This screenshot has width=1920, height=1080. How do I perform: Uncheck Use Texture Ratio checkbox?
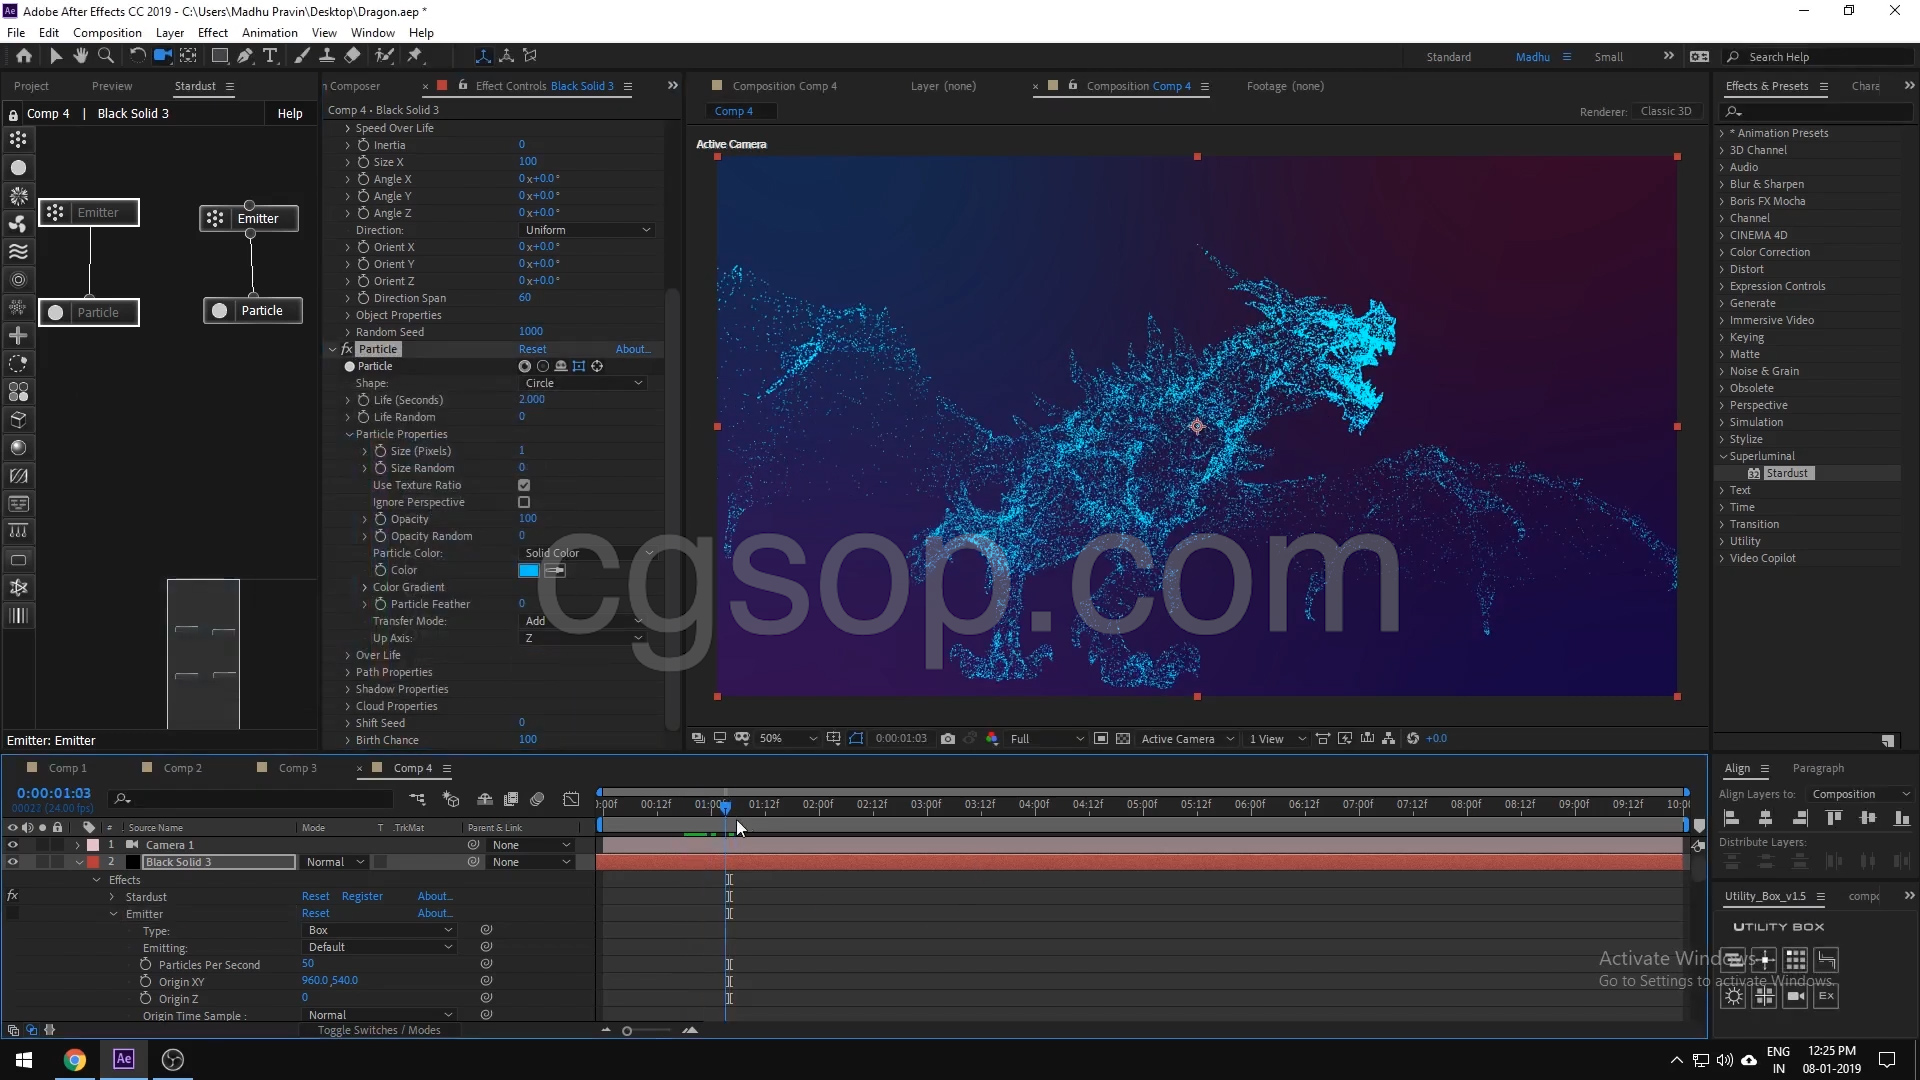[524, 485]
